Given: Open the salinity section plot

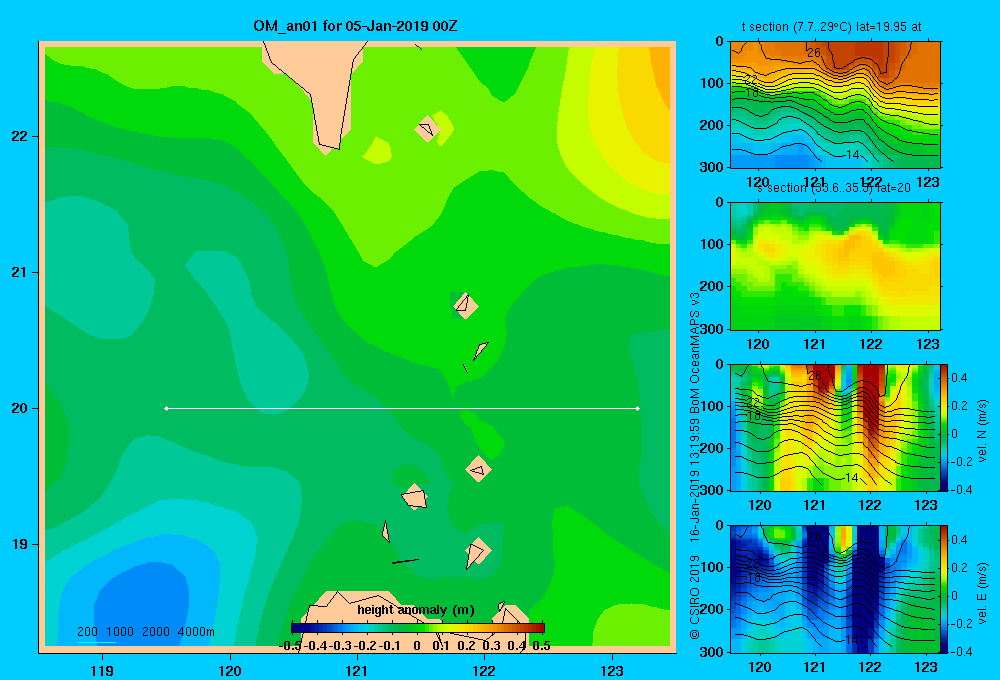Looking at the screenshot, I should click(835, 266).
